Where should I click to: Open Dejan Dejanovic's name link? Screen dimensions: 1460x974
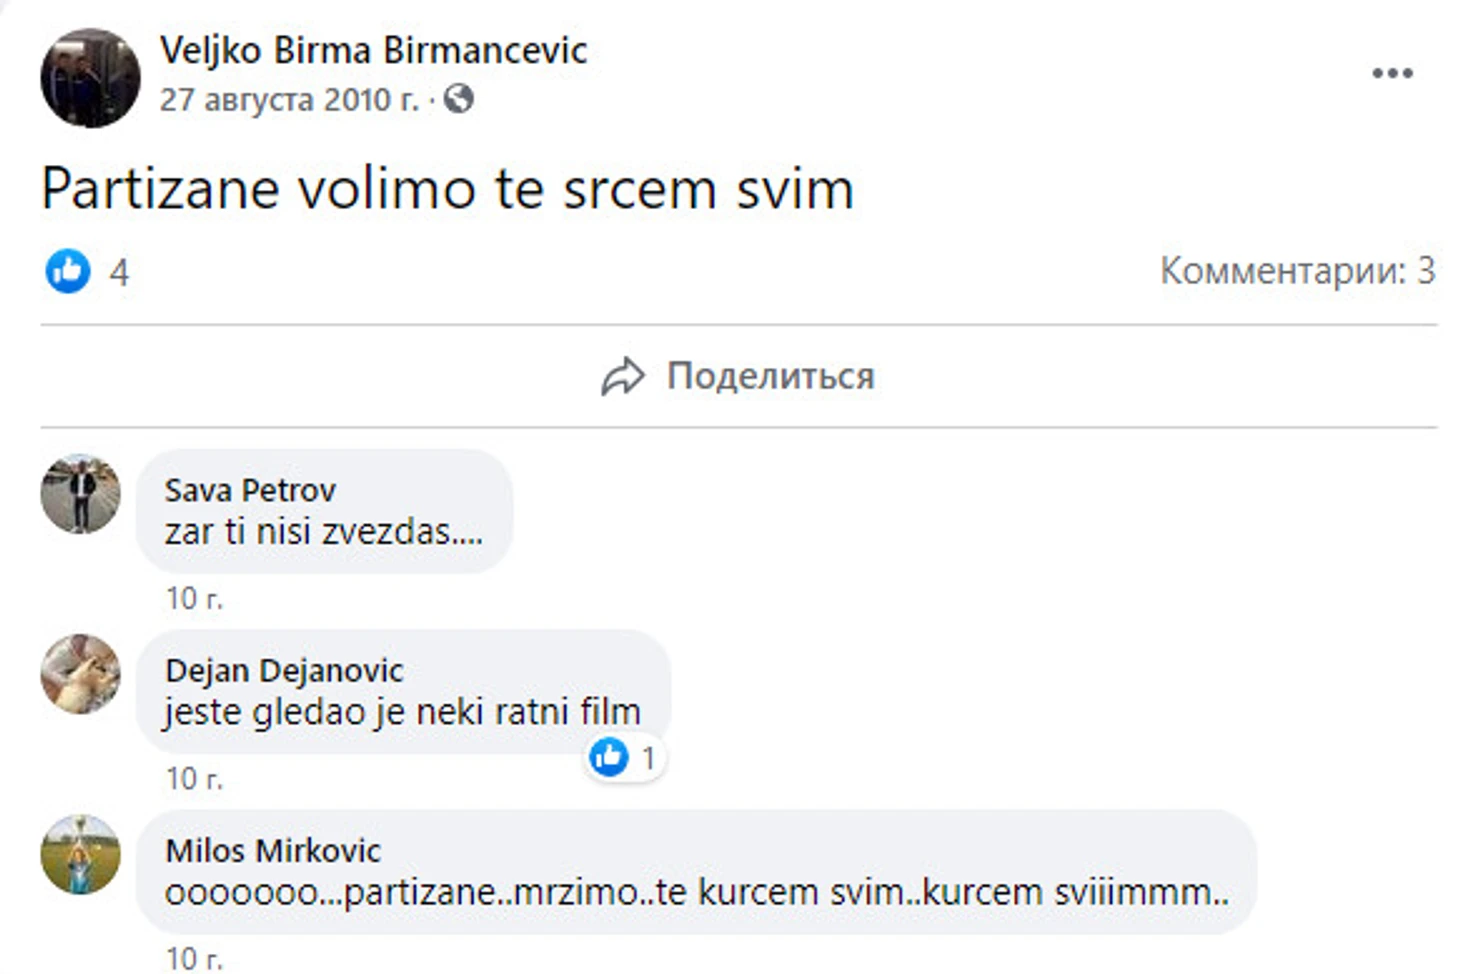coord(284,670)
